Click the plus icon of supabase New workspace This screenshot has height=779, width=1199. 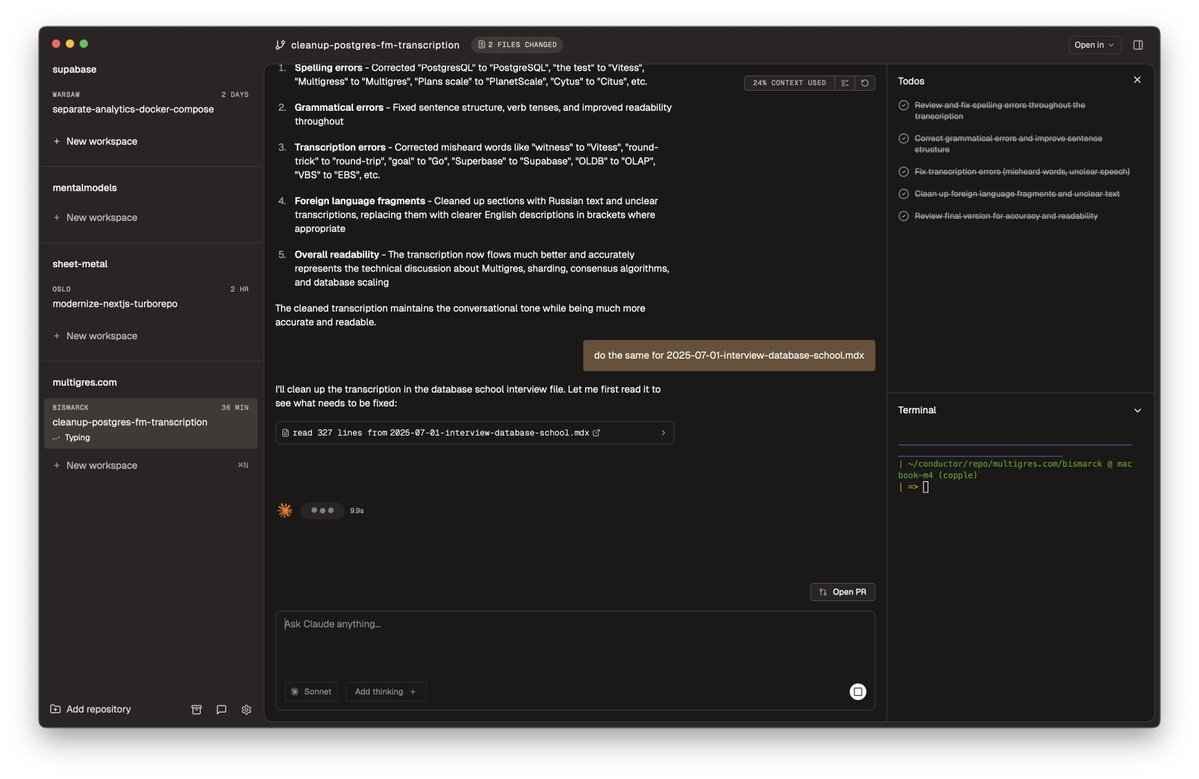click(57, 141)
